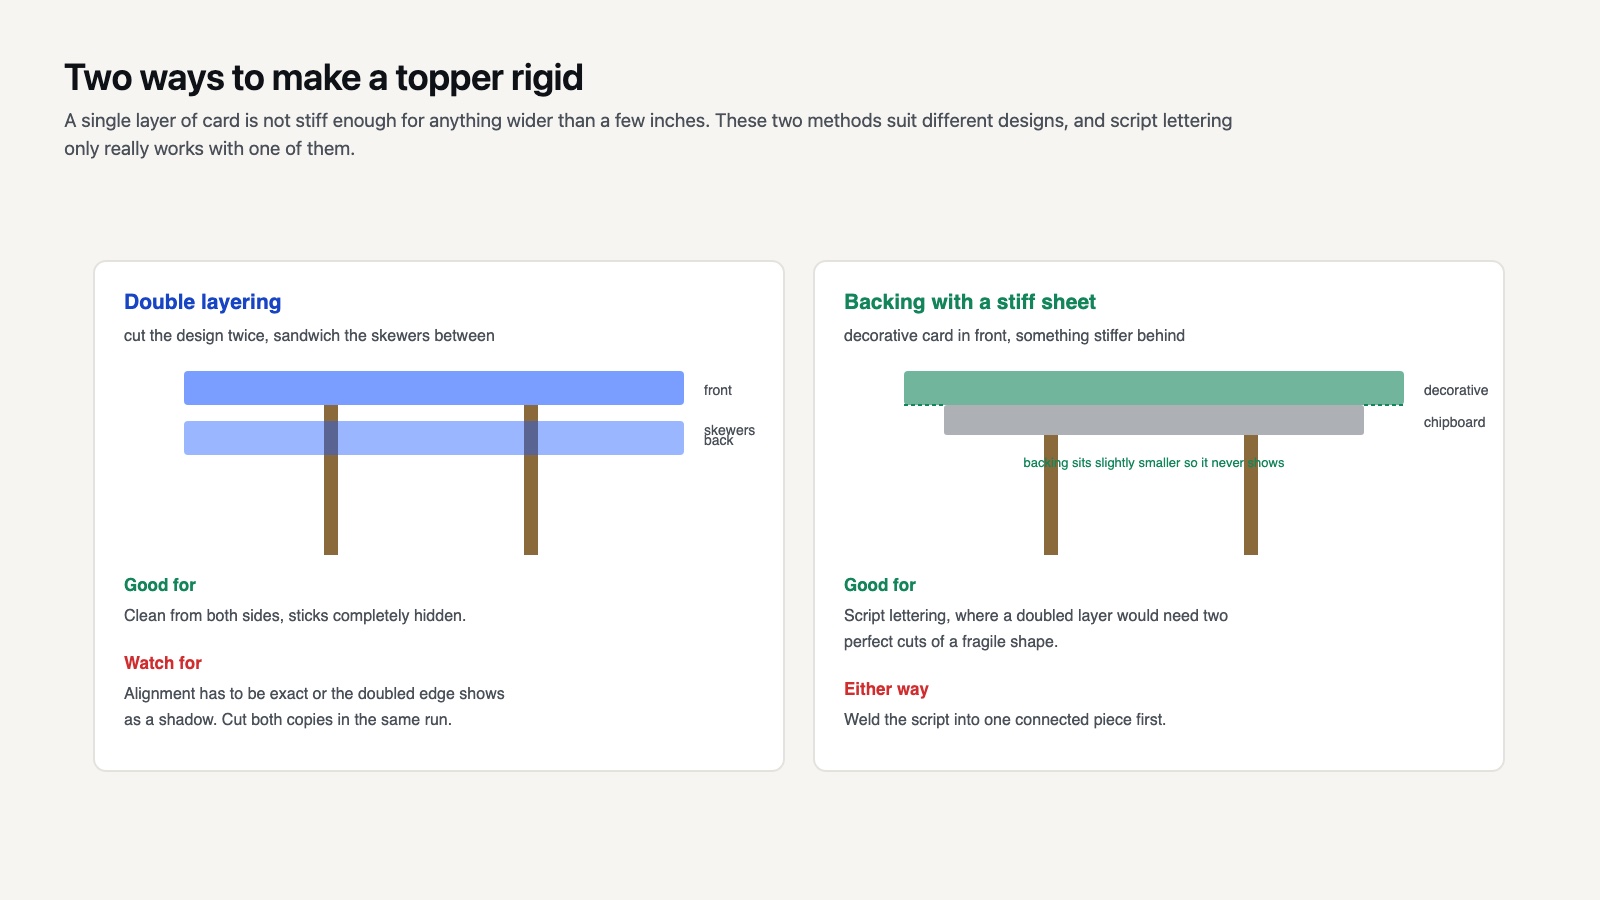Click 'cut the design twice' subtitle
The height and width of the screenshot is (900, 1600).
(x=309, y=335)
